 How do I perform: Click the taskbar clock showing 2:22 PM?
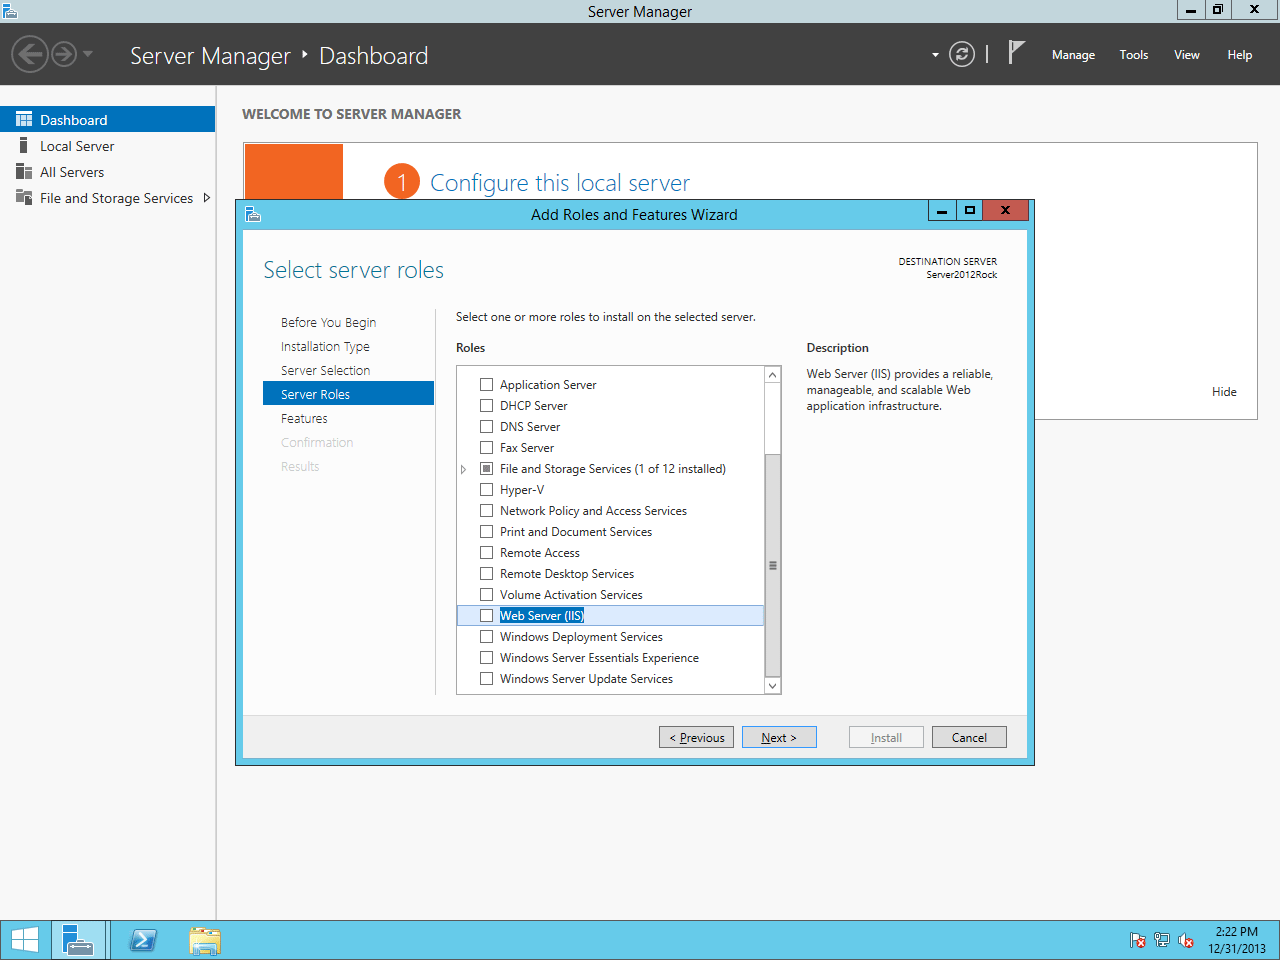click(x=1237, y=940)
